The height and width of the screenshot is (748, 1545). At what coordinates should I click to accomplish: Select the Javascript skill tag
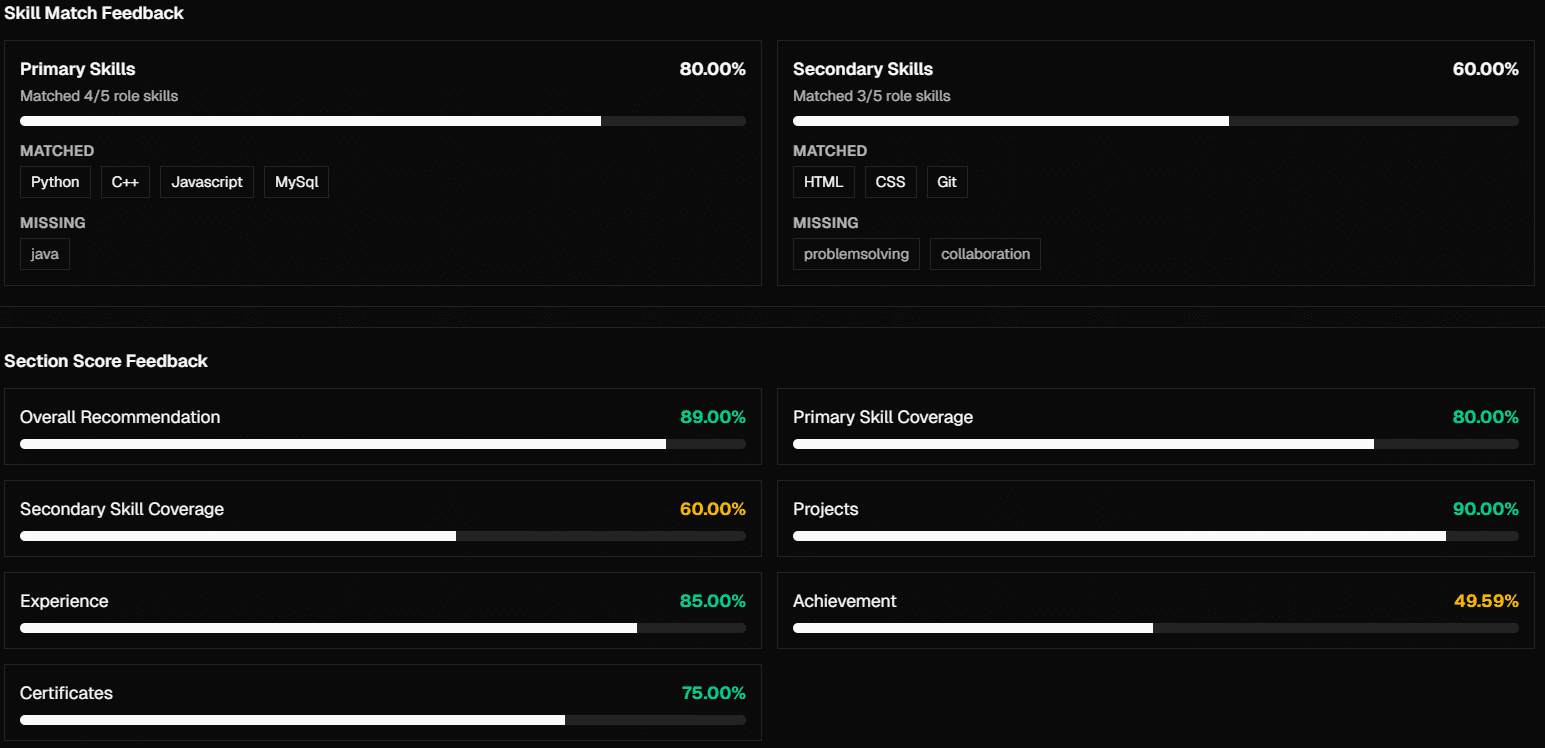[x=207, y=182]
